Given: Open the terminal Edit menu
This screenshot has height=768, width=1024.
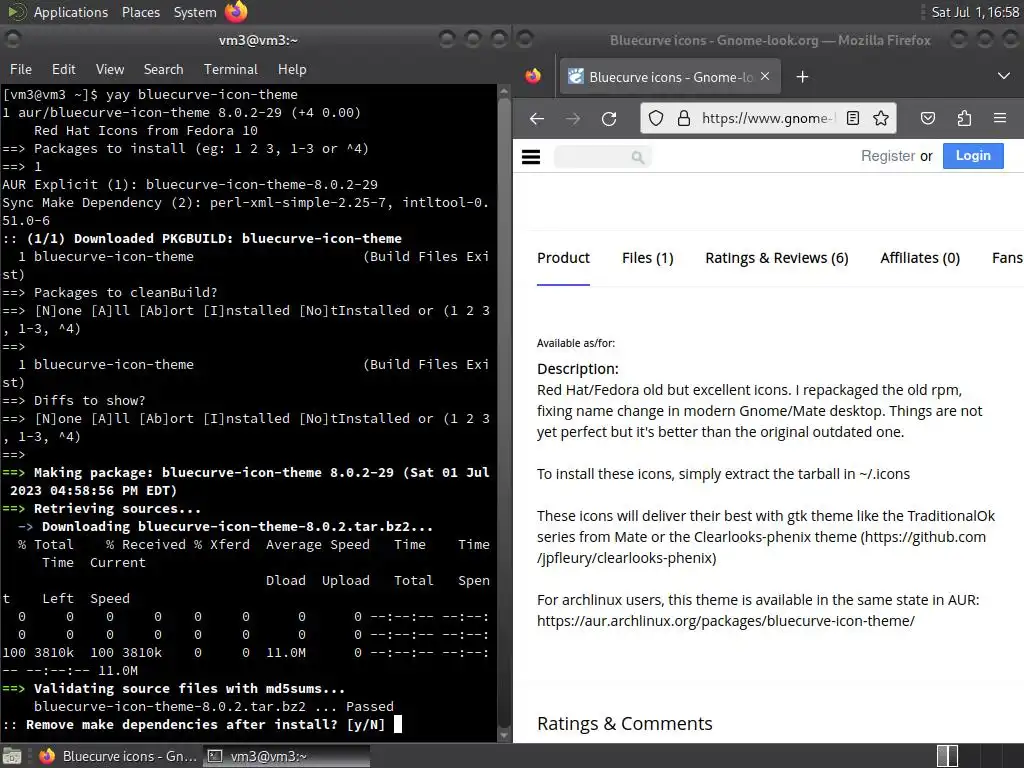Looking at the screenshot, I should coord(63,69).
